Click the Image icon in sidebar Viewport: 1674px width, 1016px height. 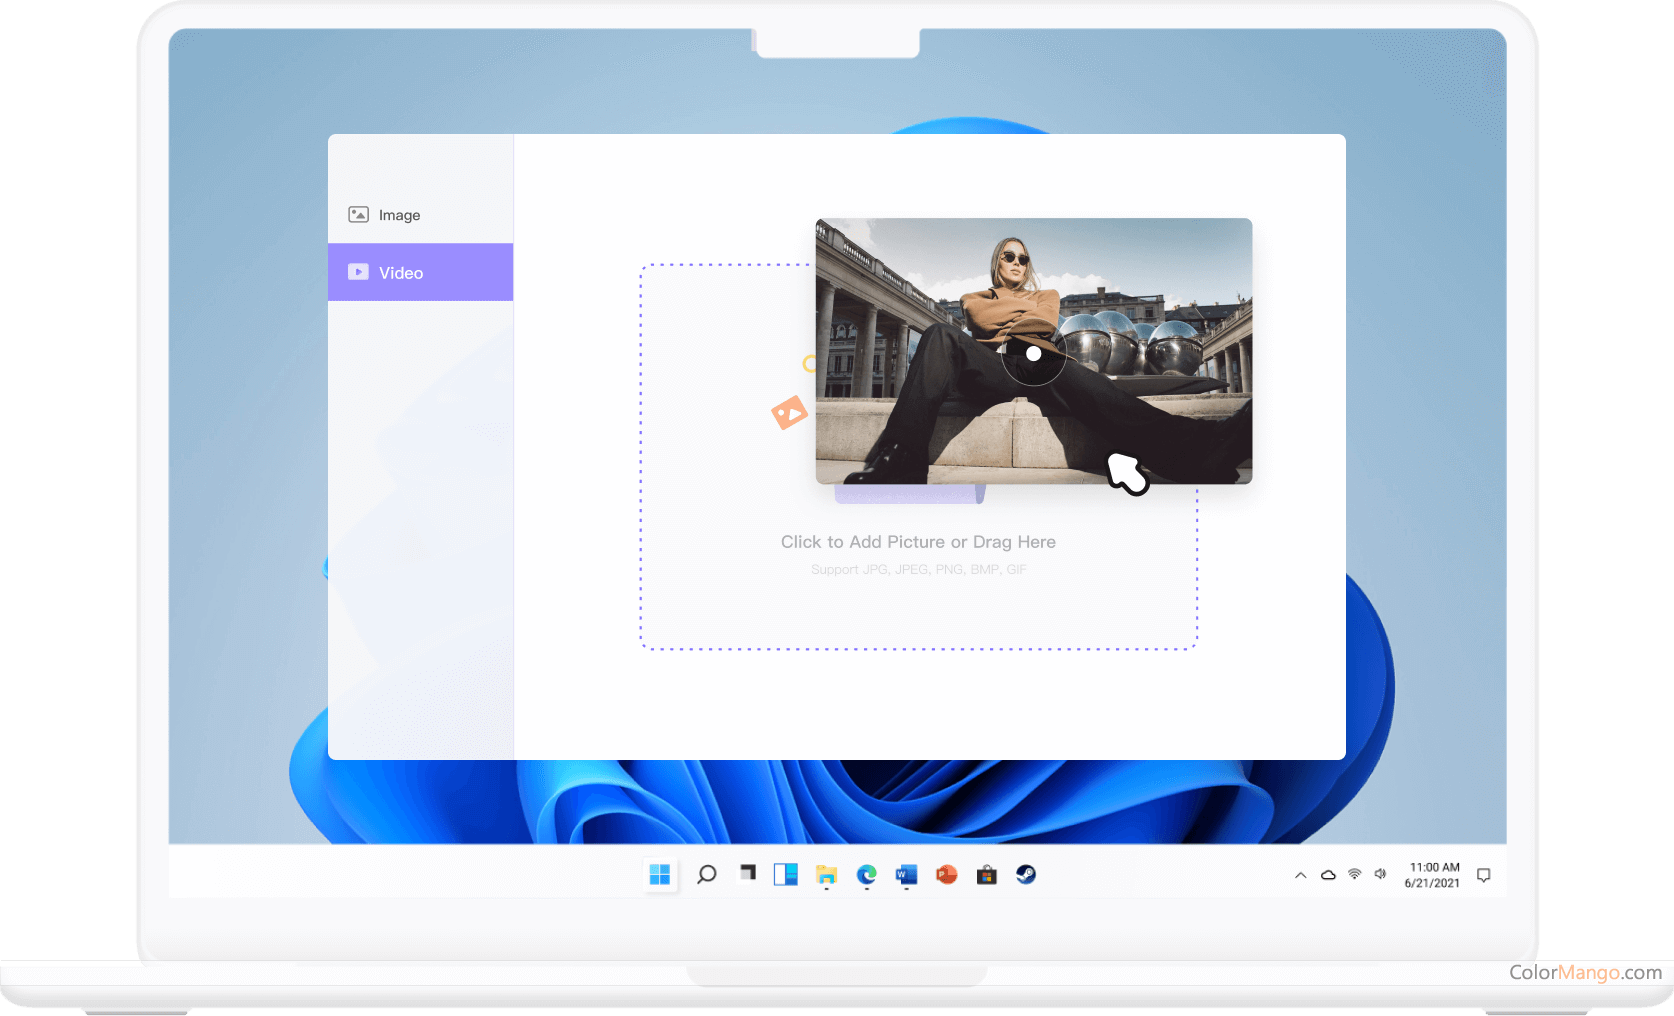click(358, 215)
